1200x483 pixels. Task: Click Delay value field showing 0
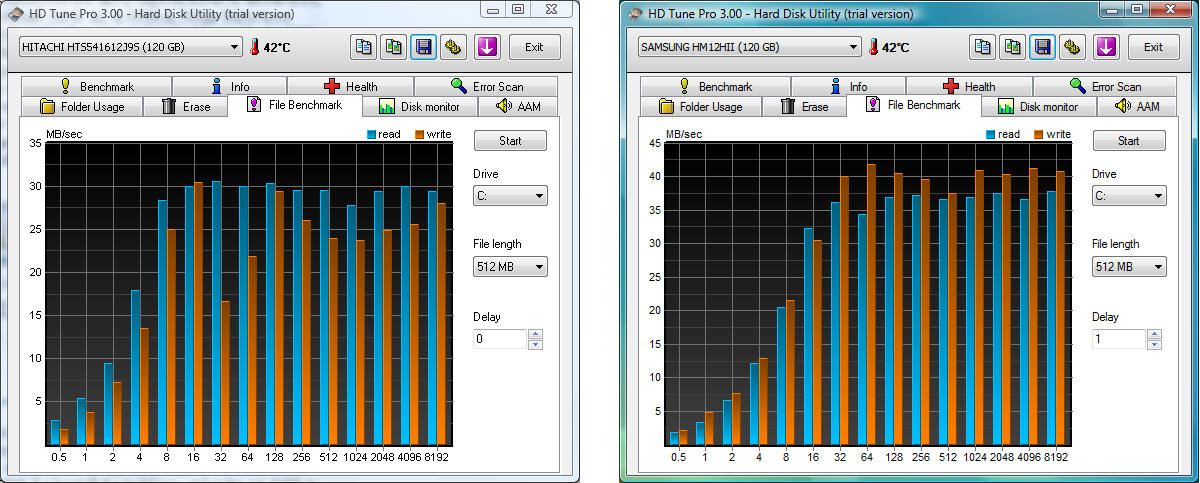click(x=499, y=339)
